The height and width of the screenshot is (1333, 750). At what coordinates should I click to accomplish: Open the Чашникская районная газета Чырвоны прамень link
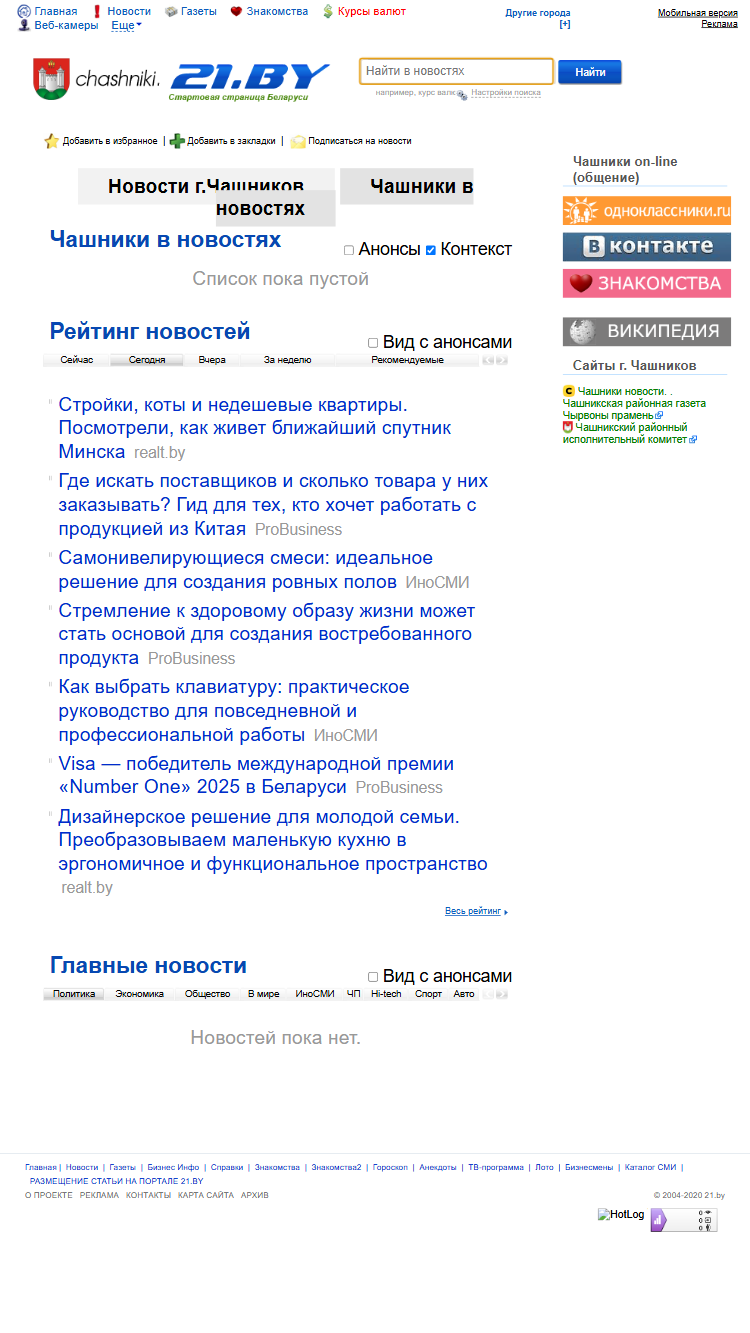click(x=634, y=409)
